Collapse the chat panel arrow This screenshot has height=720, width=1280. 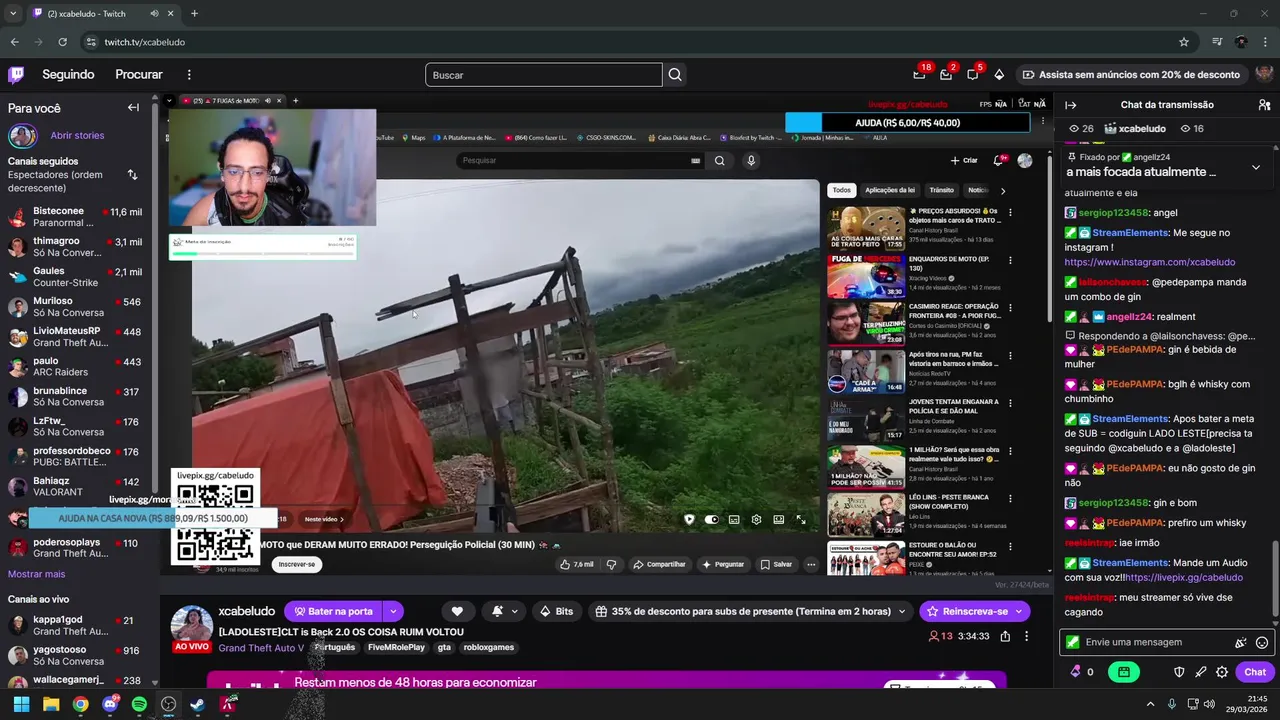(1071, 105)
